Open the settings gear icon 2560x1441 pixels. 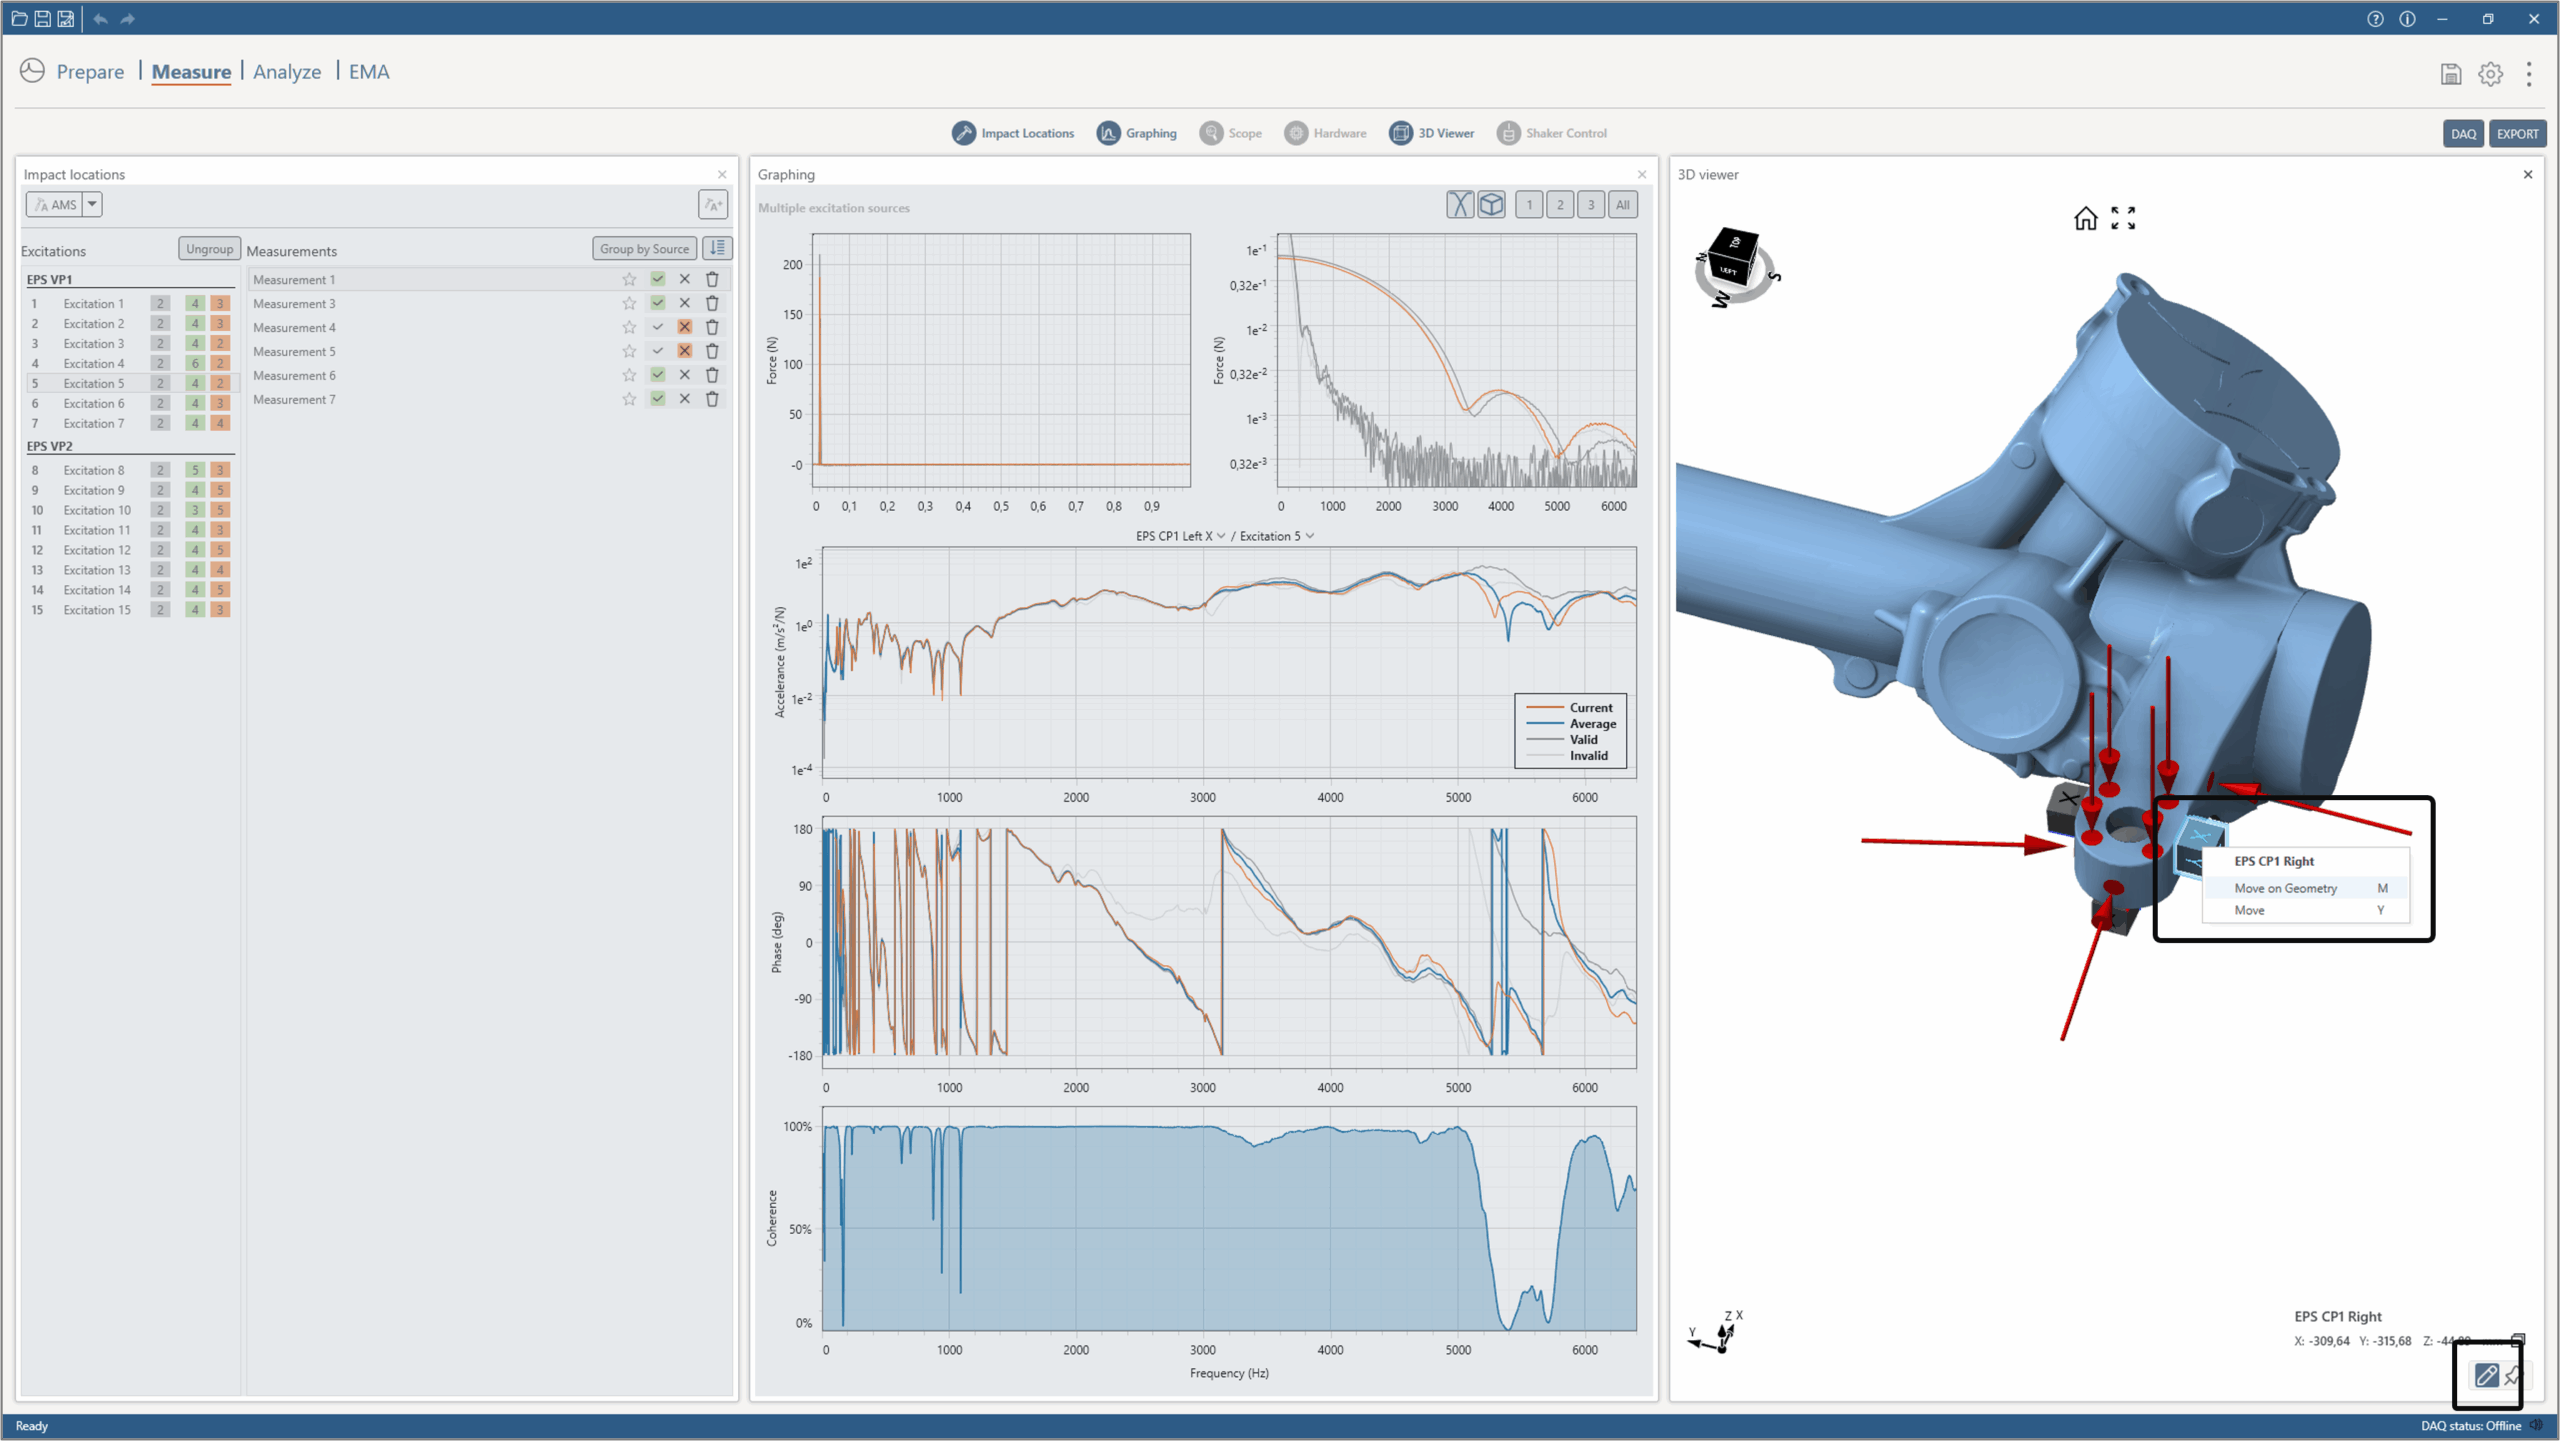2490,73
